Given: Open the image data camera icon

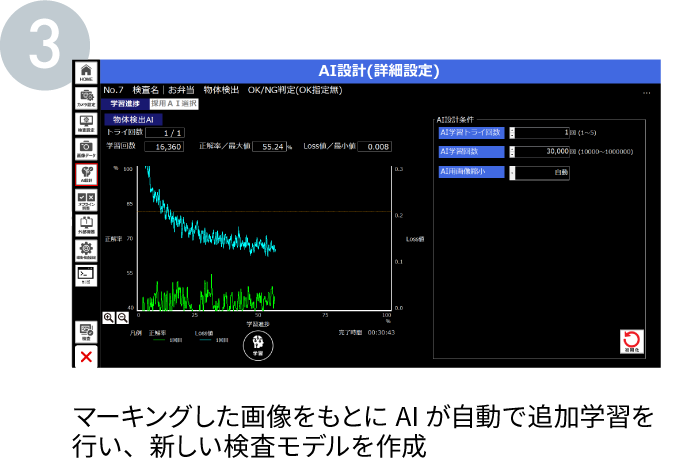Looking at the screenshot, I should coord(86,149).
